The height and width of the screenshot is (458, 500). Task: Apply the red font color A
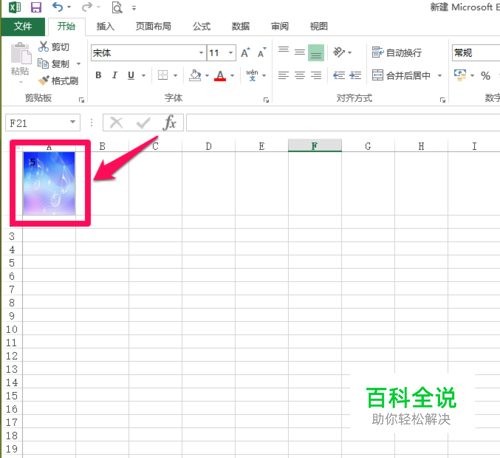(220, 76)
